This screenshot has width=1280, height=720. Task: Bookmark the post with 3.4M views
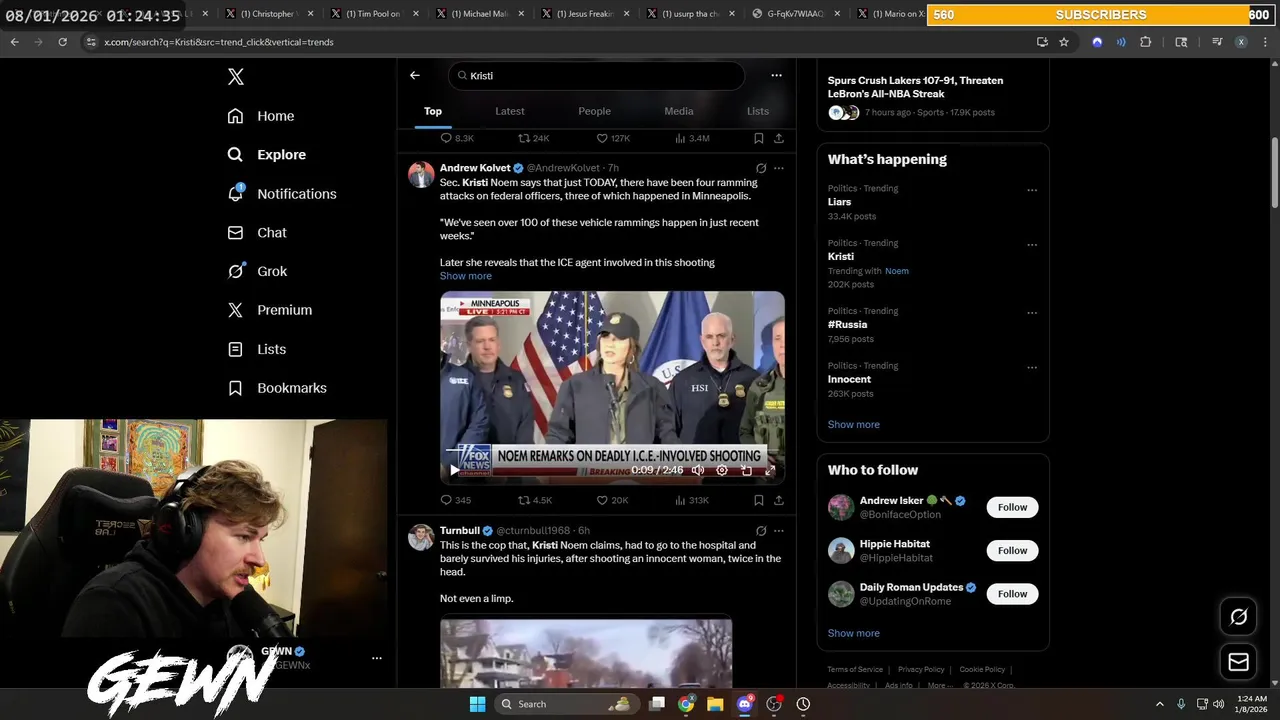point(759,138)
